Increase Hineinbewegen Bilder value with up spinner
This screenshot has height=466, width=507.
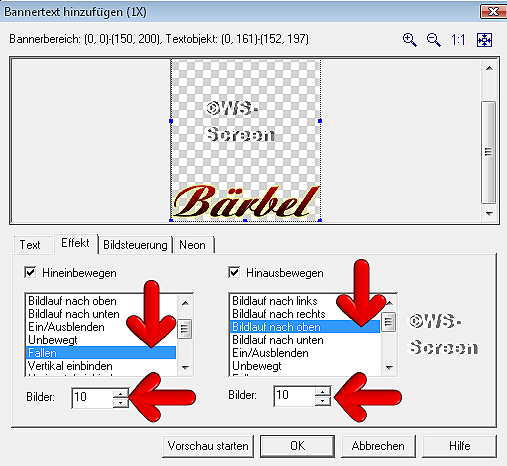click(x=120, y=393)
